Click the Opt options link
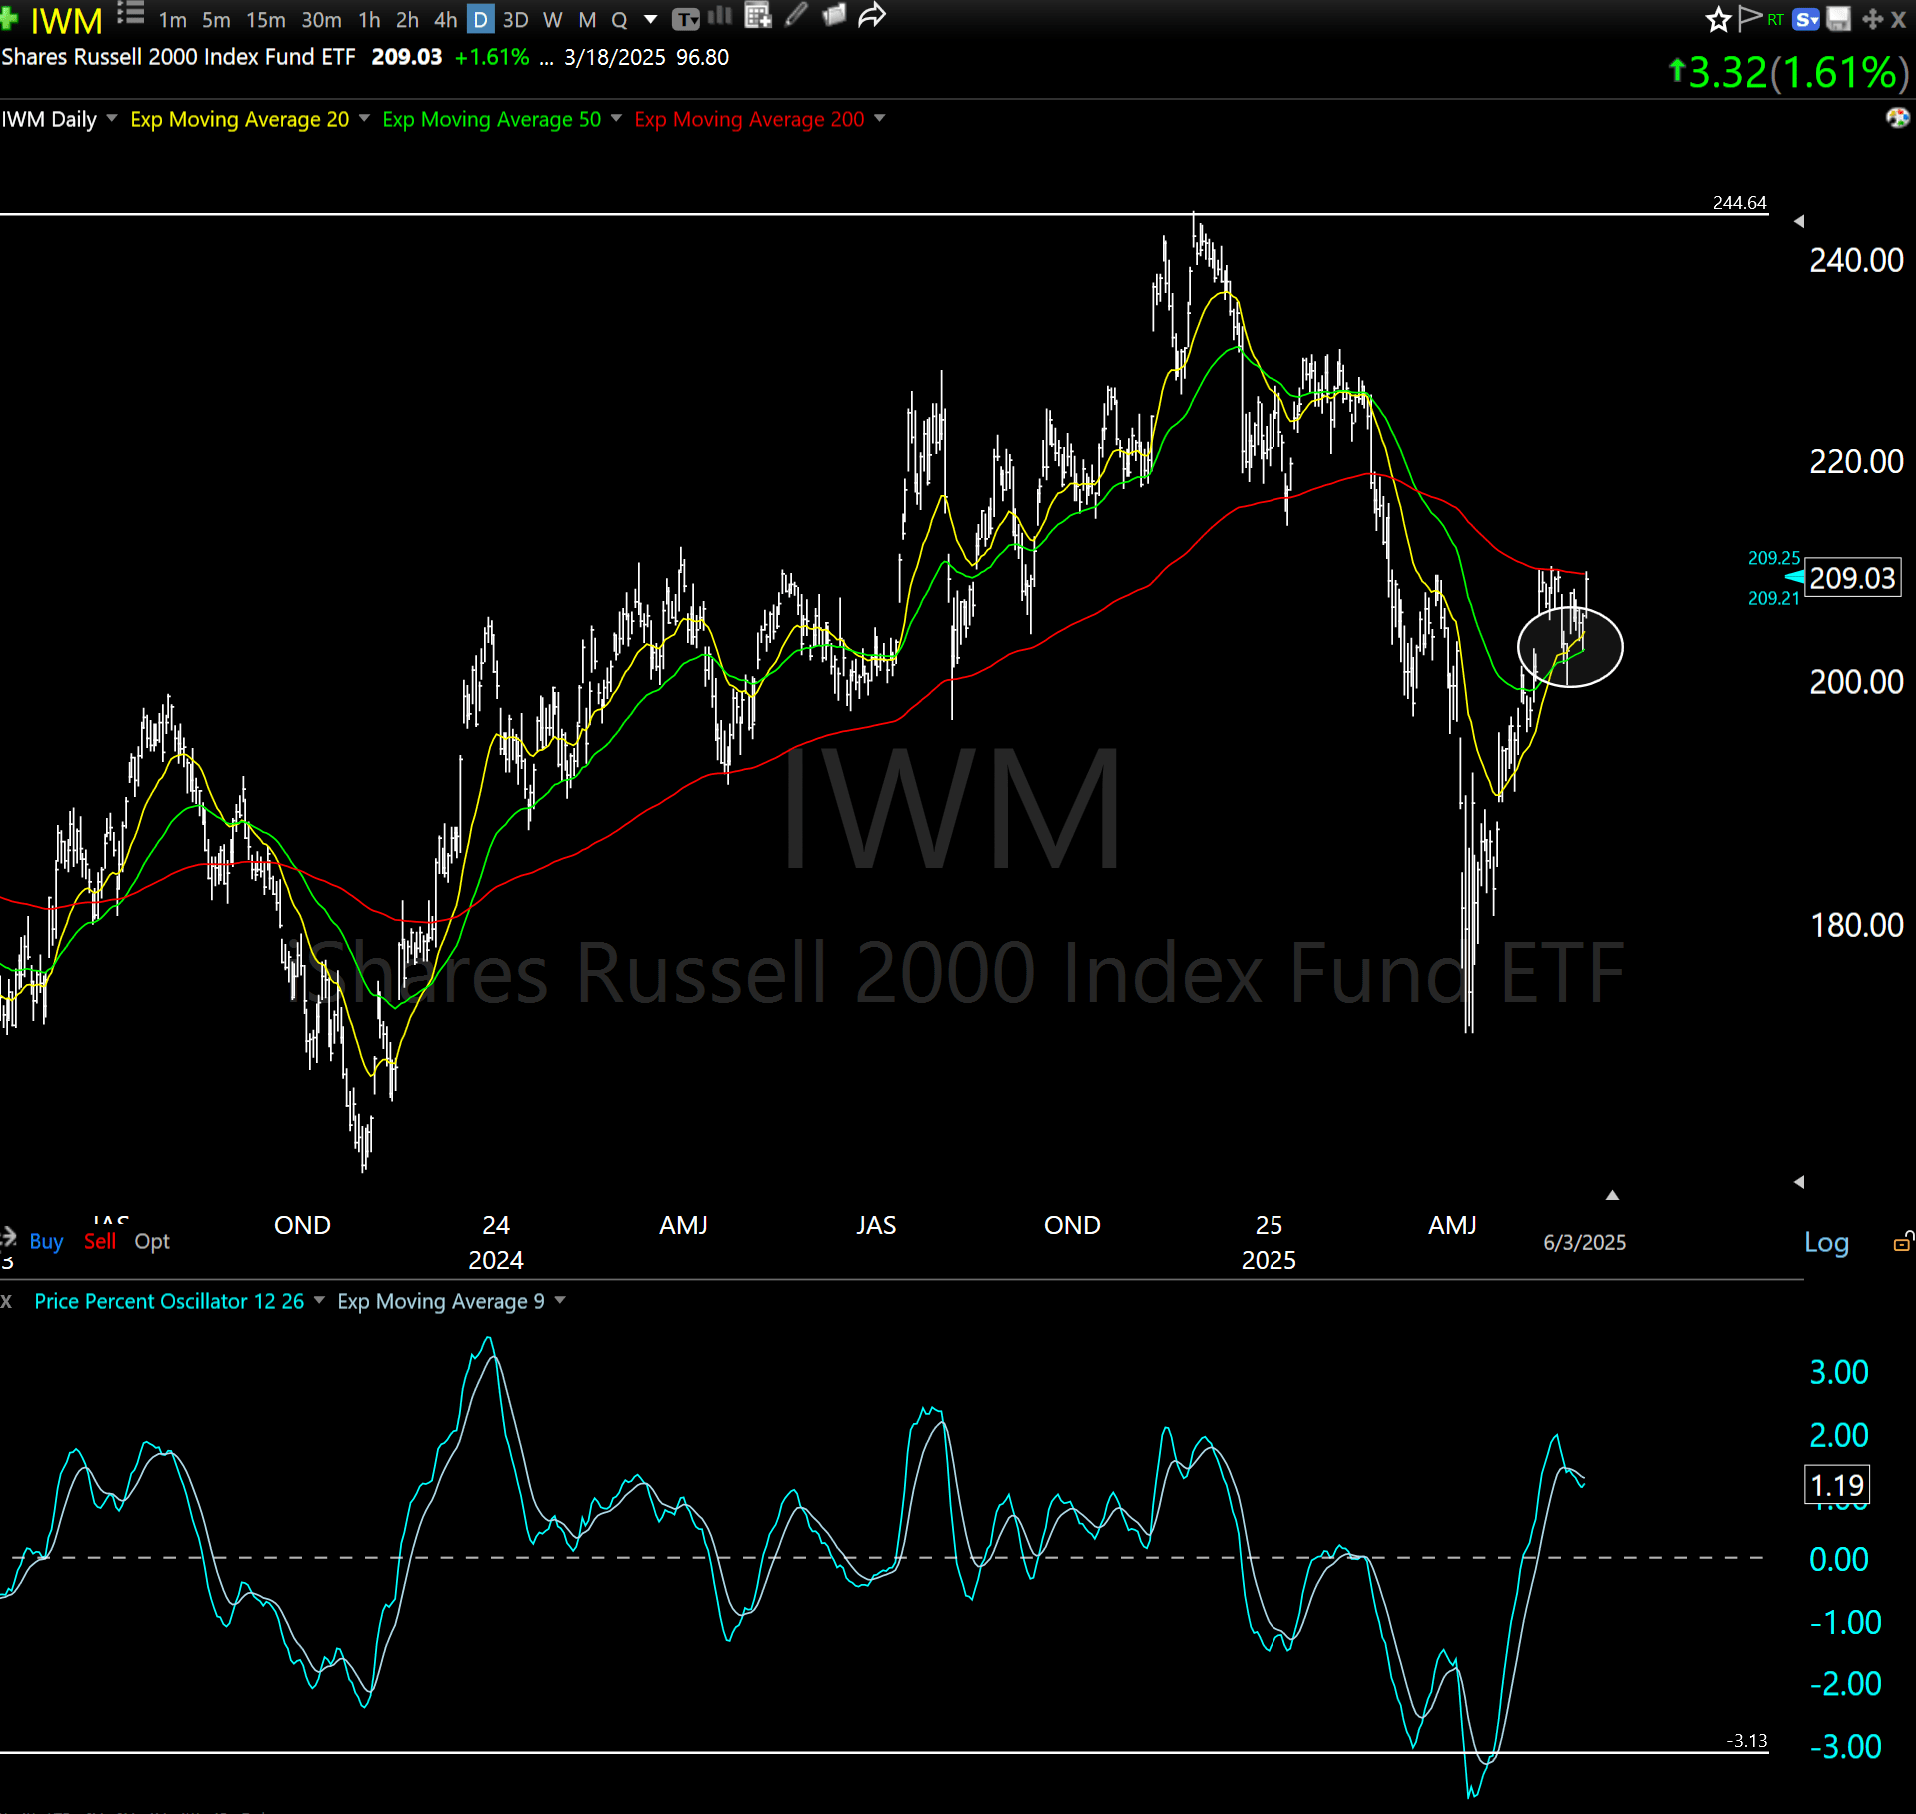The height and width of the screenshot is (1814, 1916). point(152,1241)
